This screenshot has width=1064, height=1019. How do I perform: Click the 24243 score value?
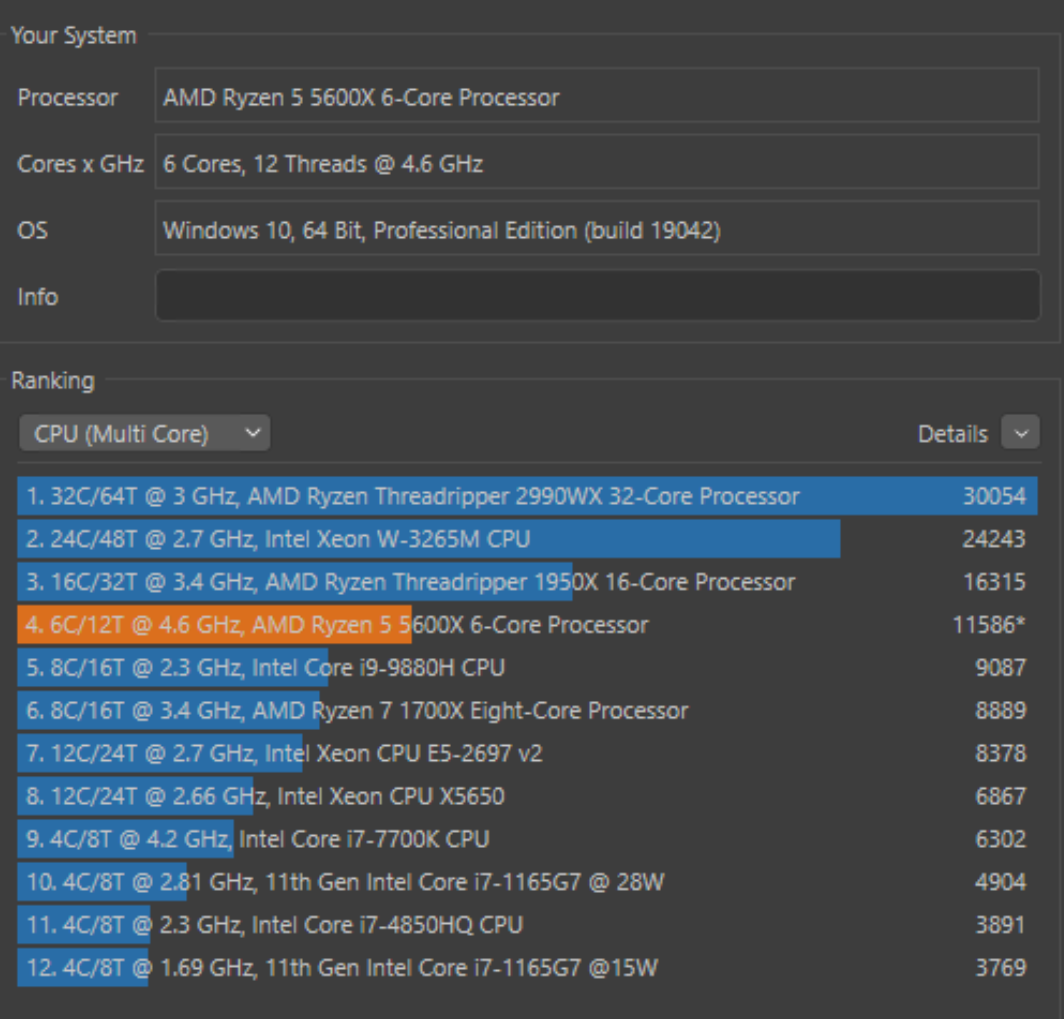[x=994, y=539]
